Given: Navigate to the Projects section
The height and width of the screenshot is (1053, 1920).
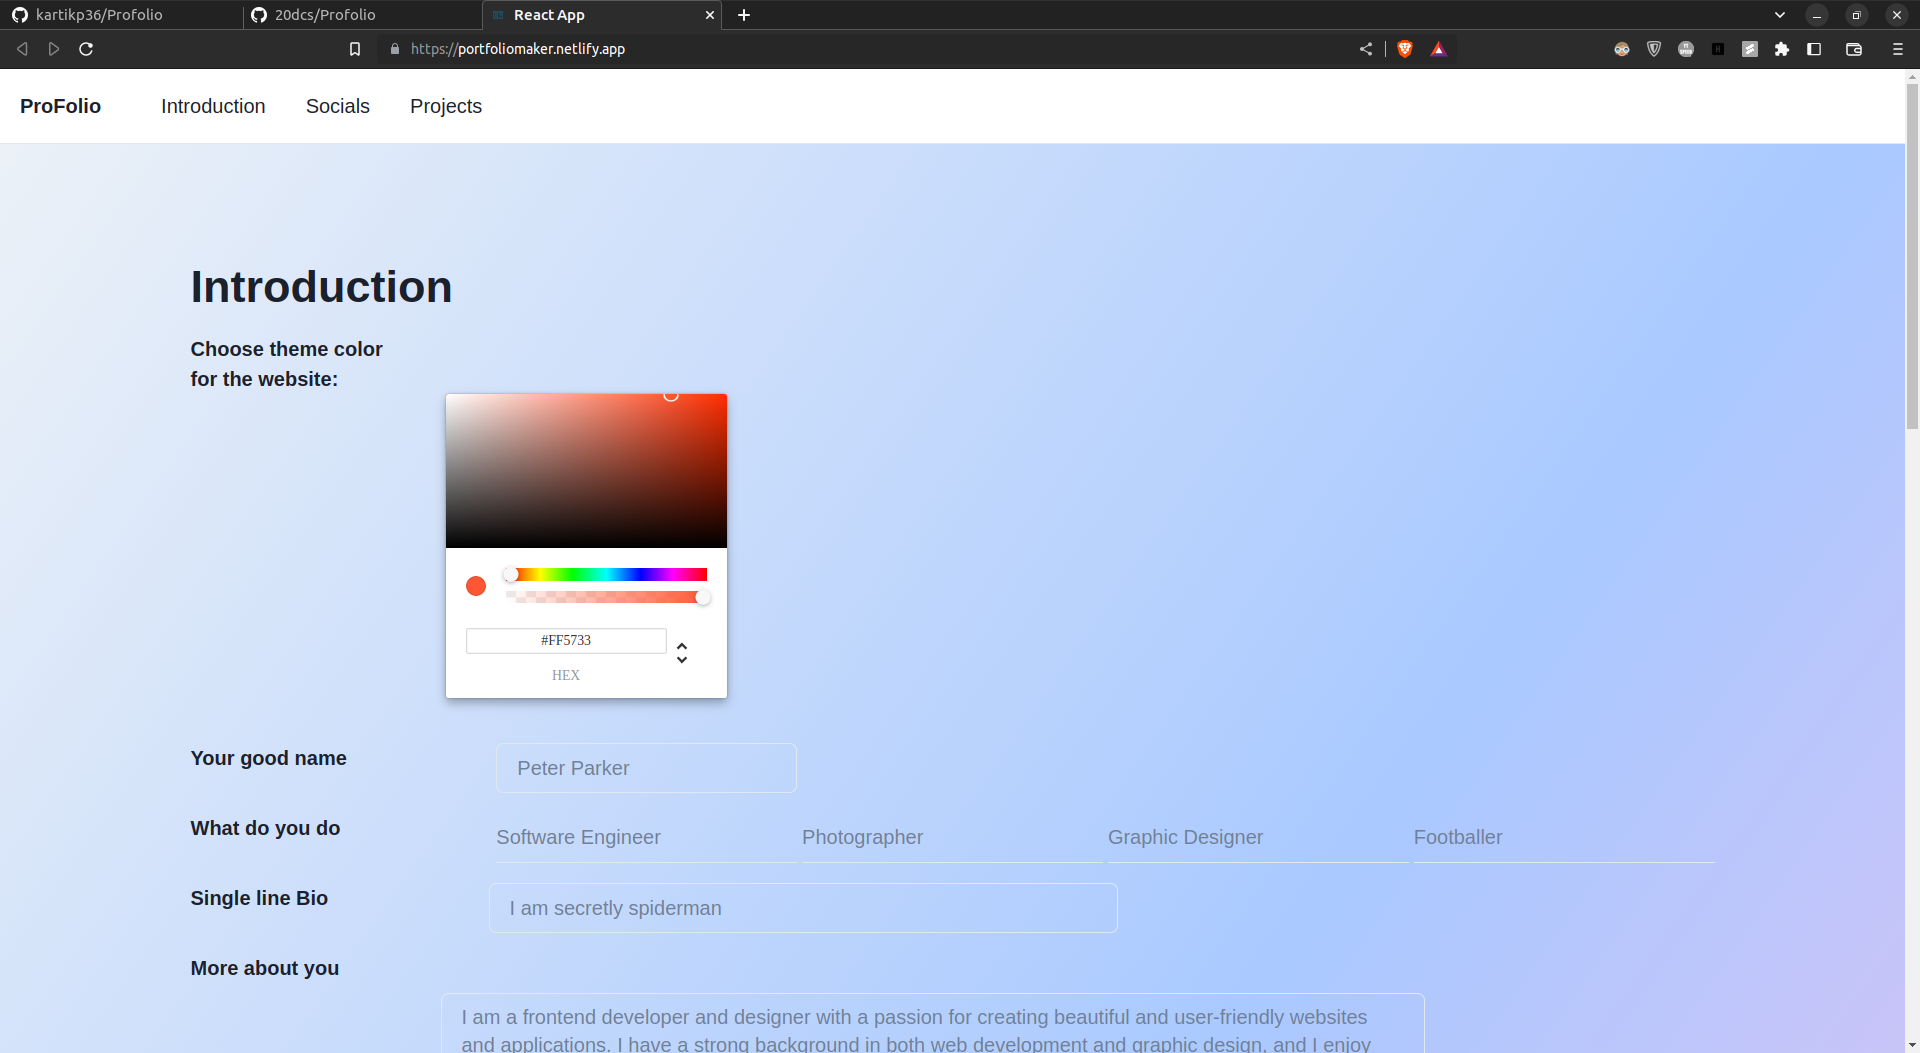Looking at the screenshot, I should (445, 106).
